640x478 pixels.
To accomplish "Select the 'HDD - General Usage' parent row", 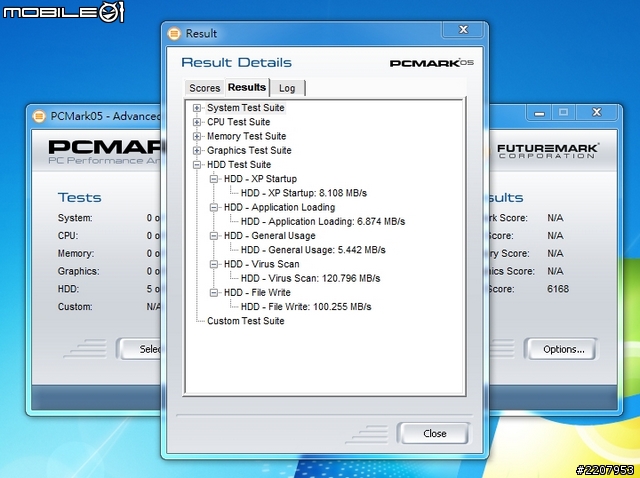I will 269,236.
